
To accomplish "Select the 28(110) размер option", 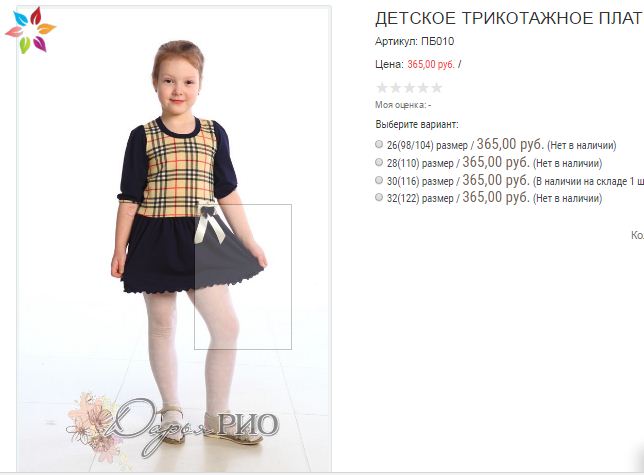I will 379,162.
